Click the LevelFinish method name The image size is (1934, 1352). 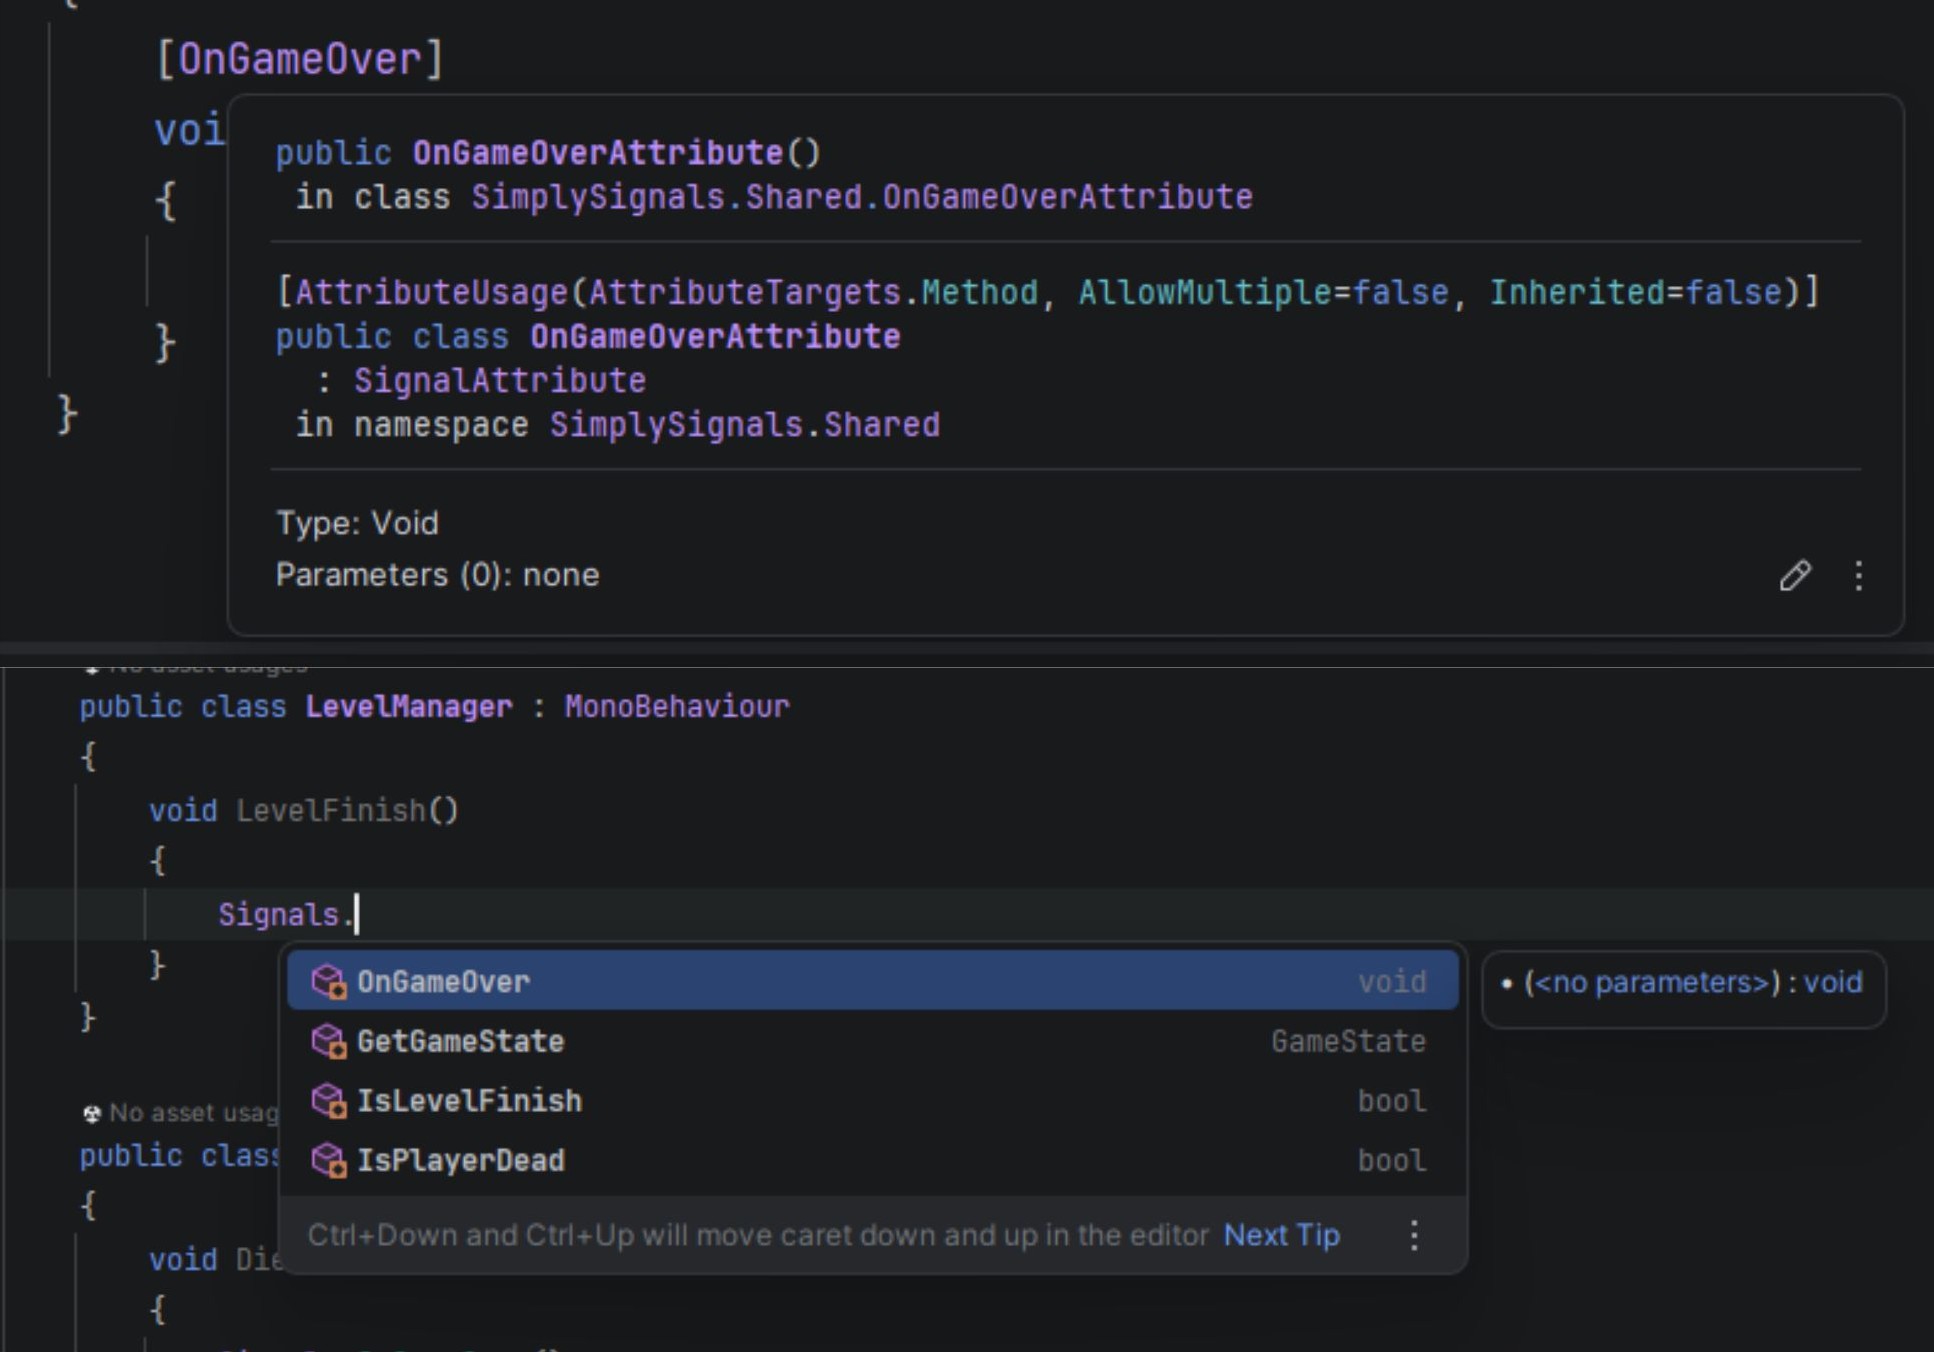(330, 810)
